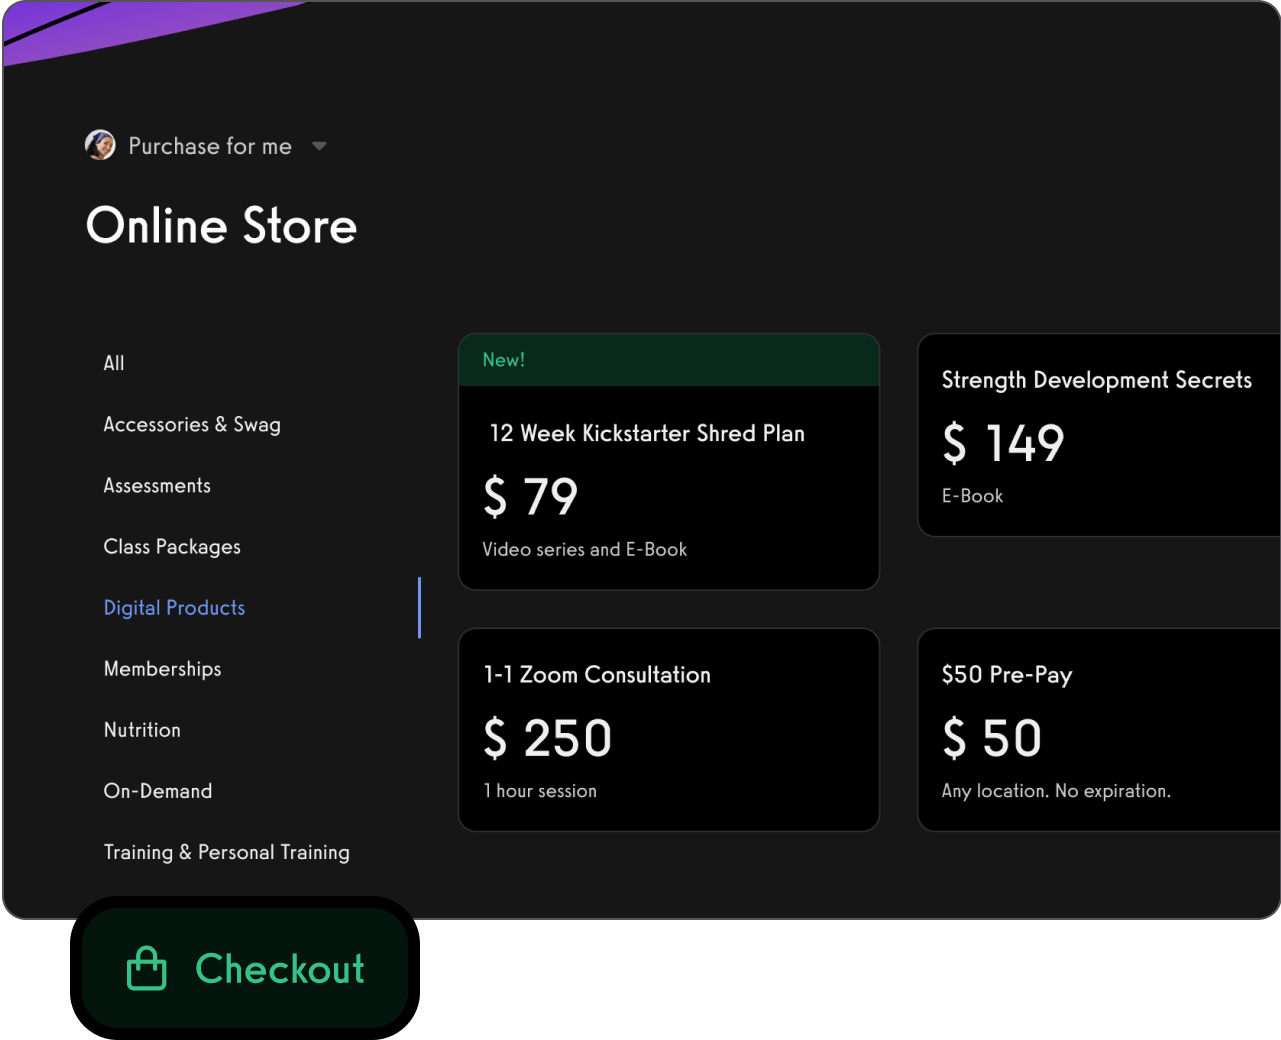This screenshot has height=1040, width=1281.
Task: Switch to On-Demand category
Action: point(158,790)
